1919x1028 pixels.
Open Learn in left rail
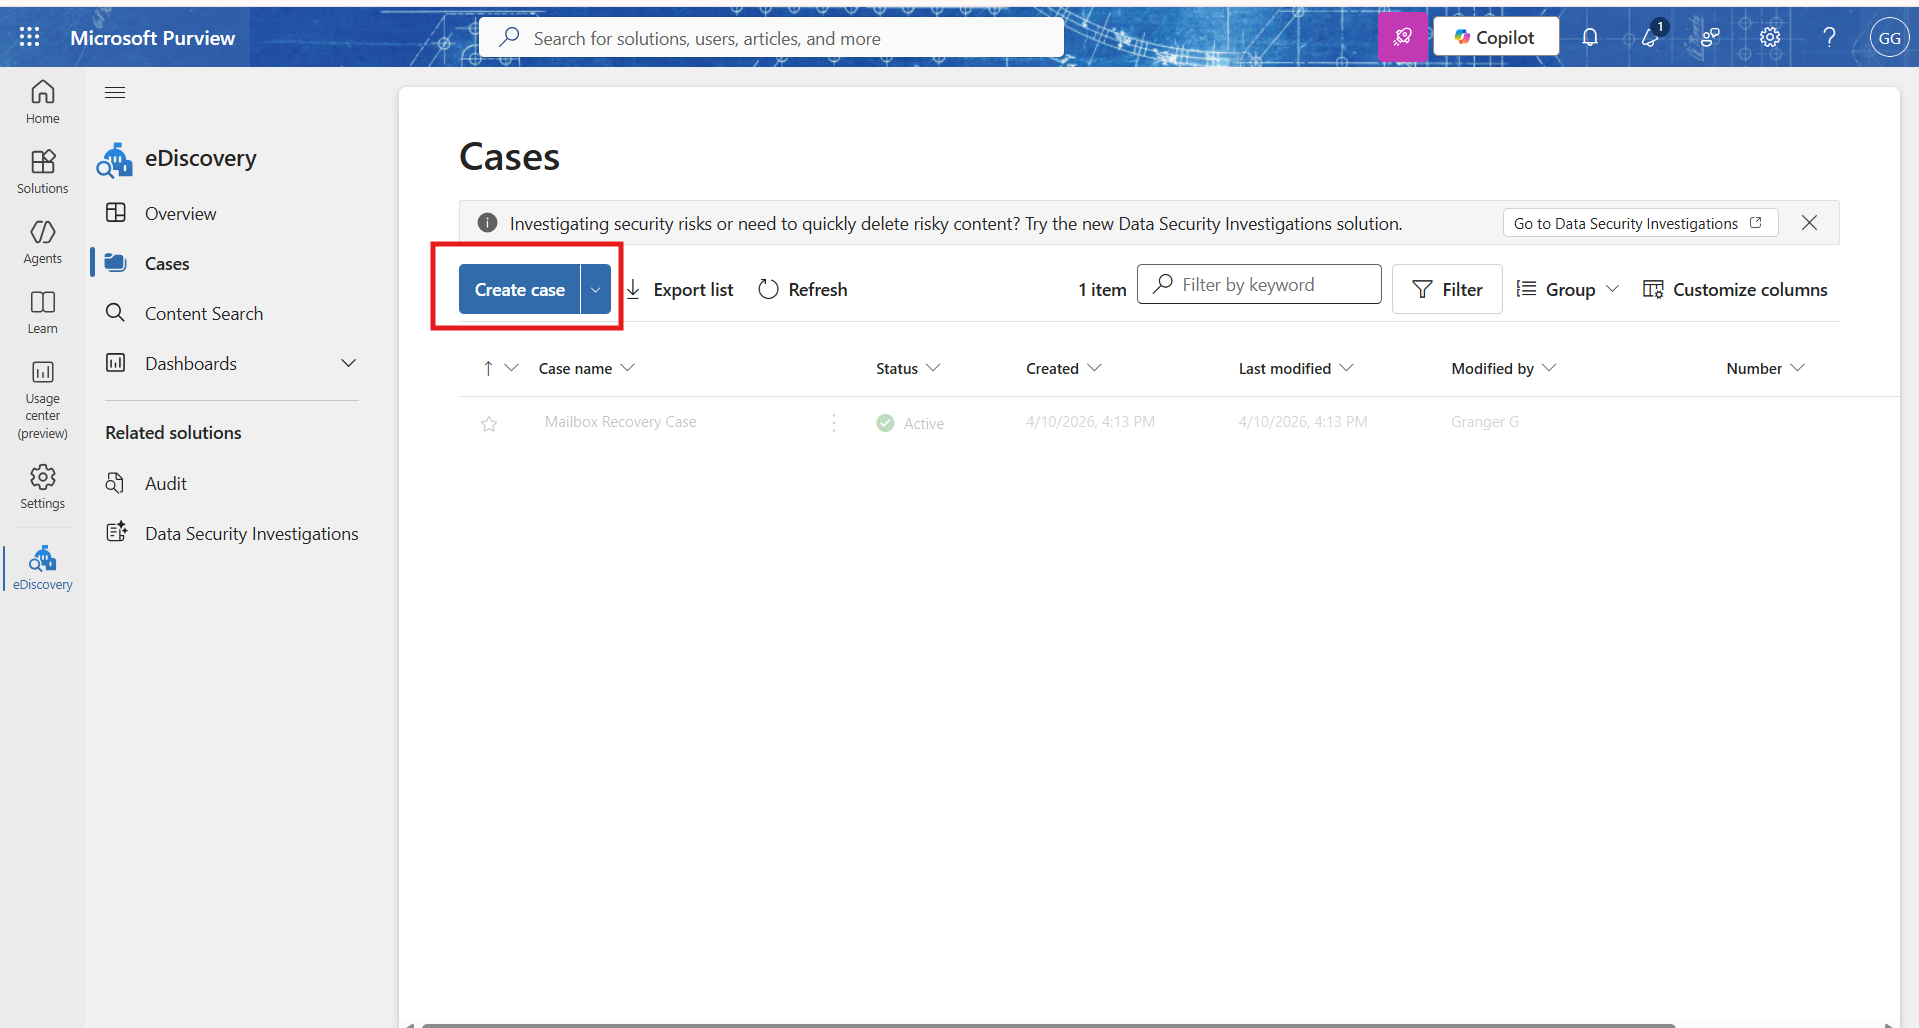42,312
